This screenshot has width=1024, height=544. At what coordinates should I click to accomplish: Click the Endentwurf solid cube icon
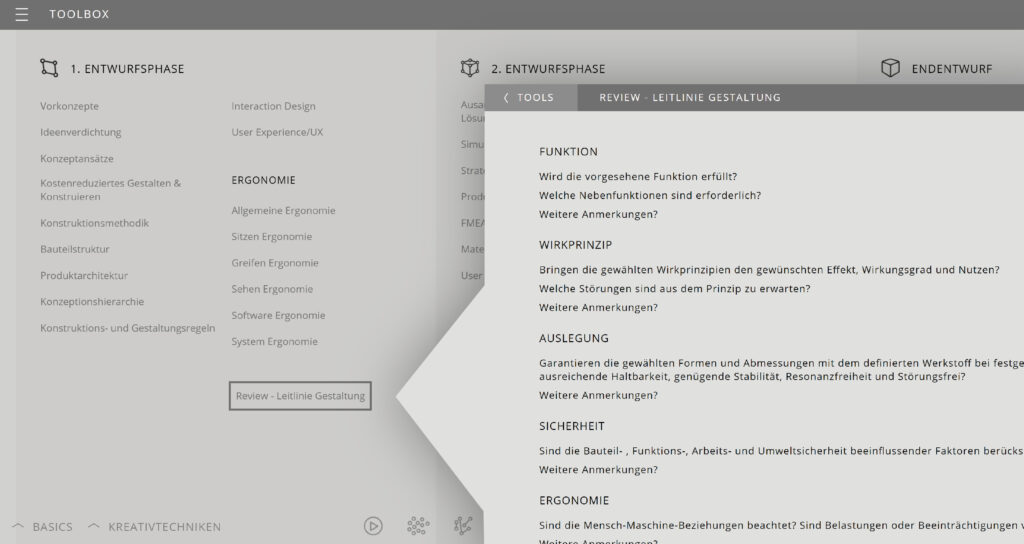click(x=890, y=68)
